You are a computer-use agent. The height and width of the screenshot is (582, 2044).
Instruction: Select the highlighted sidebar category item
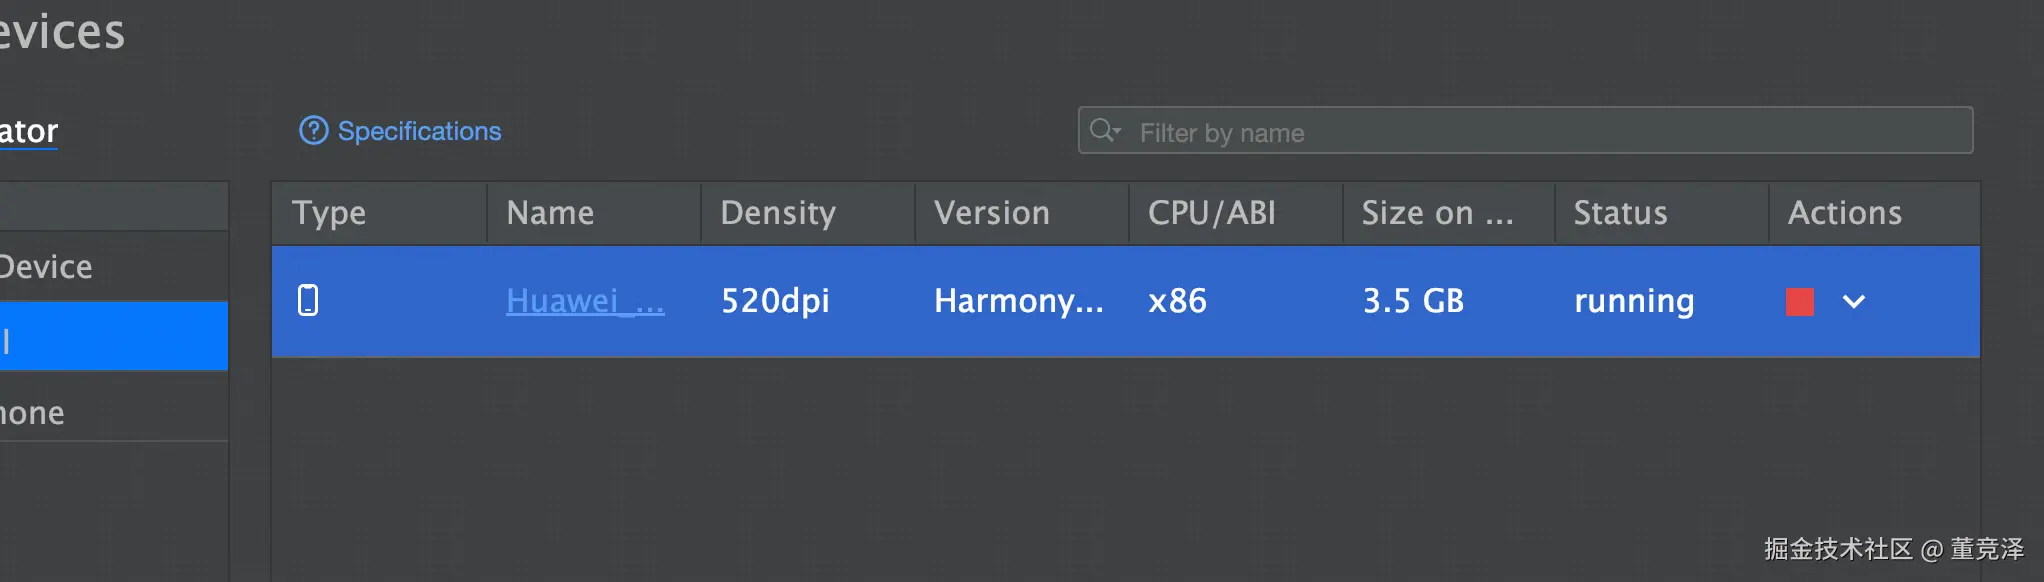[110, 338]
